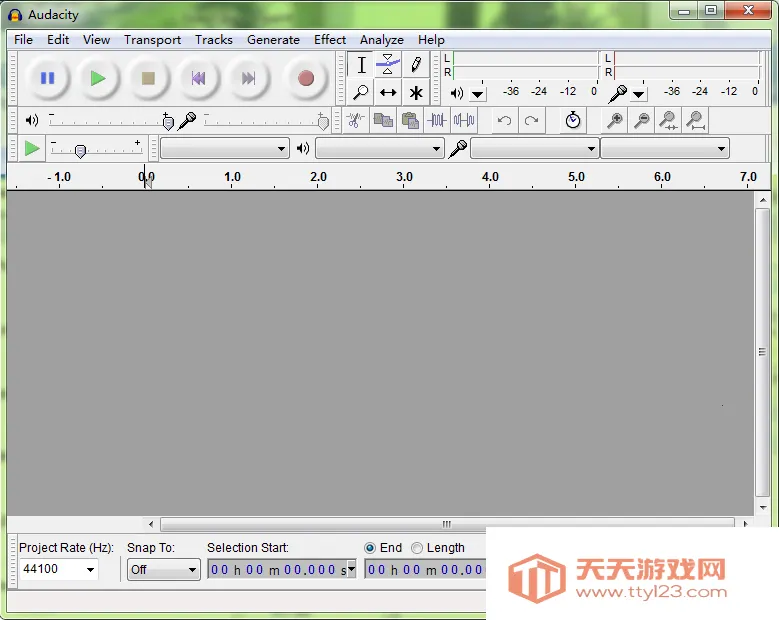Click the Copy icon in edit toolbar
The width and height of the screenshot is (779, 620).
(383, 120)
